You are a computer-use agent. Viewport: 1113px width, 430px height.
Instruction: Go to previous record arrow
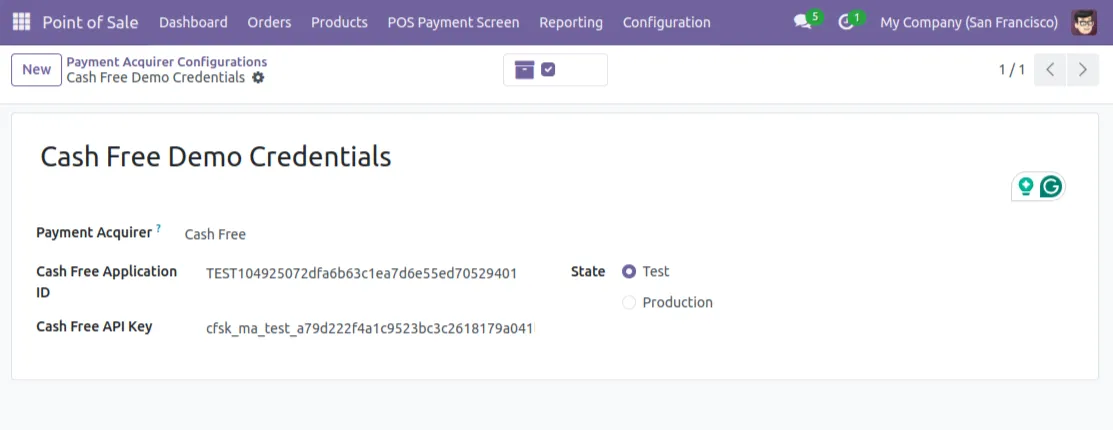pos(1050,70)
